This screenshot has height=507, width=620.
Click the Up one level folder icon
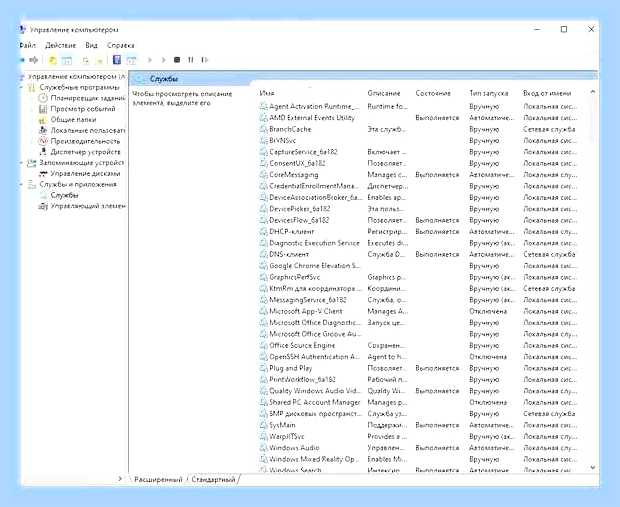click(x=52, y=60)
